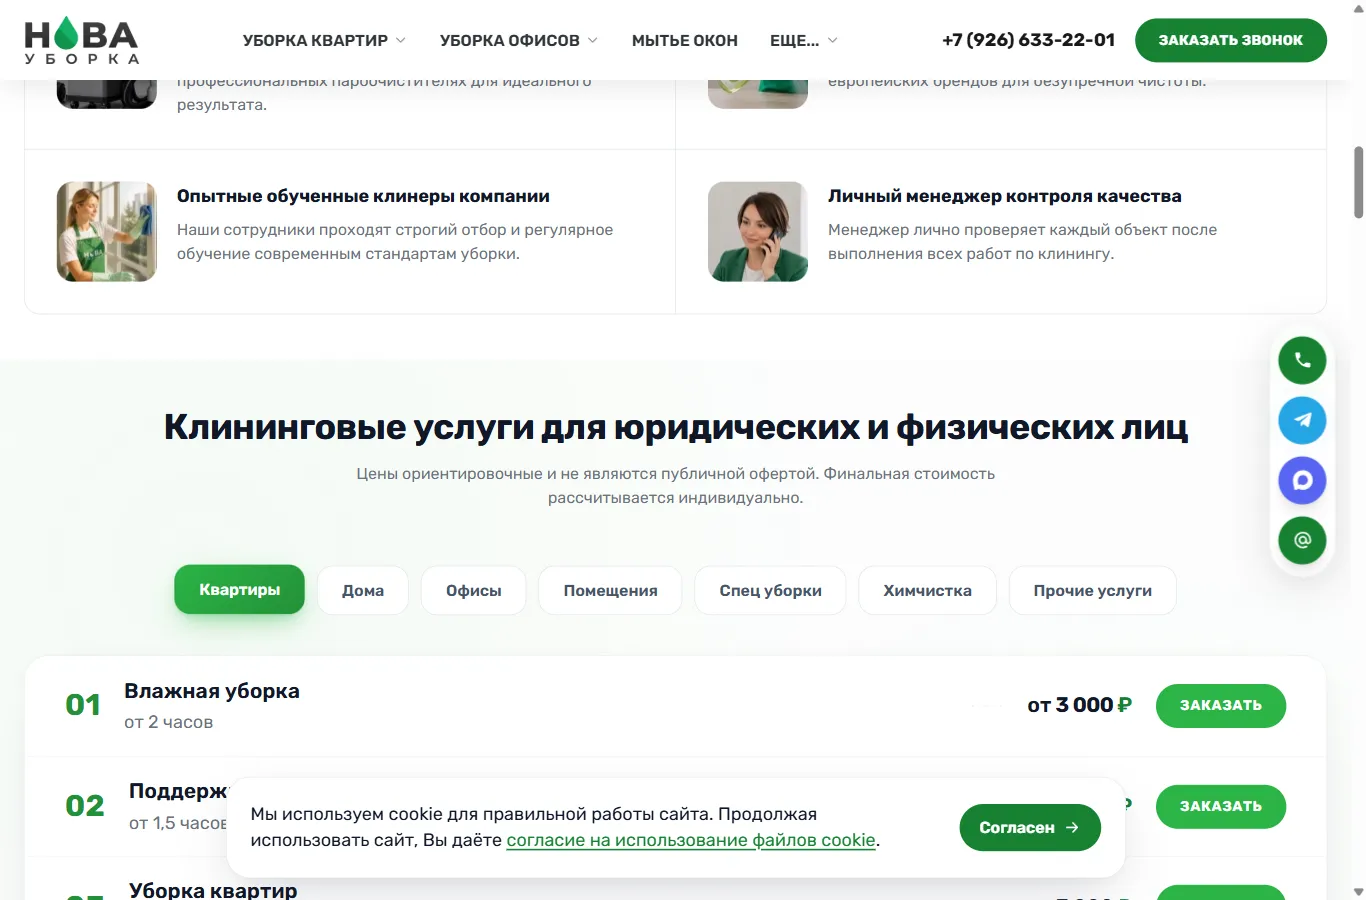The height and width of the screenshot is (900, 1366).
Task: Click the Заказать звонок button
Action: coord(1231,40)
